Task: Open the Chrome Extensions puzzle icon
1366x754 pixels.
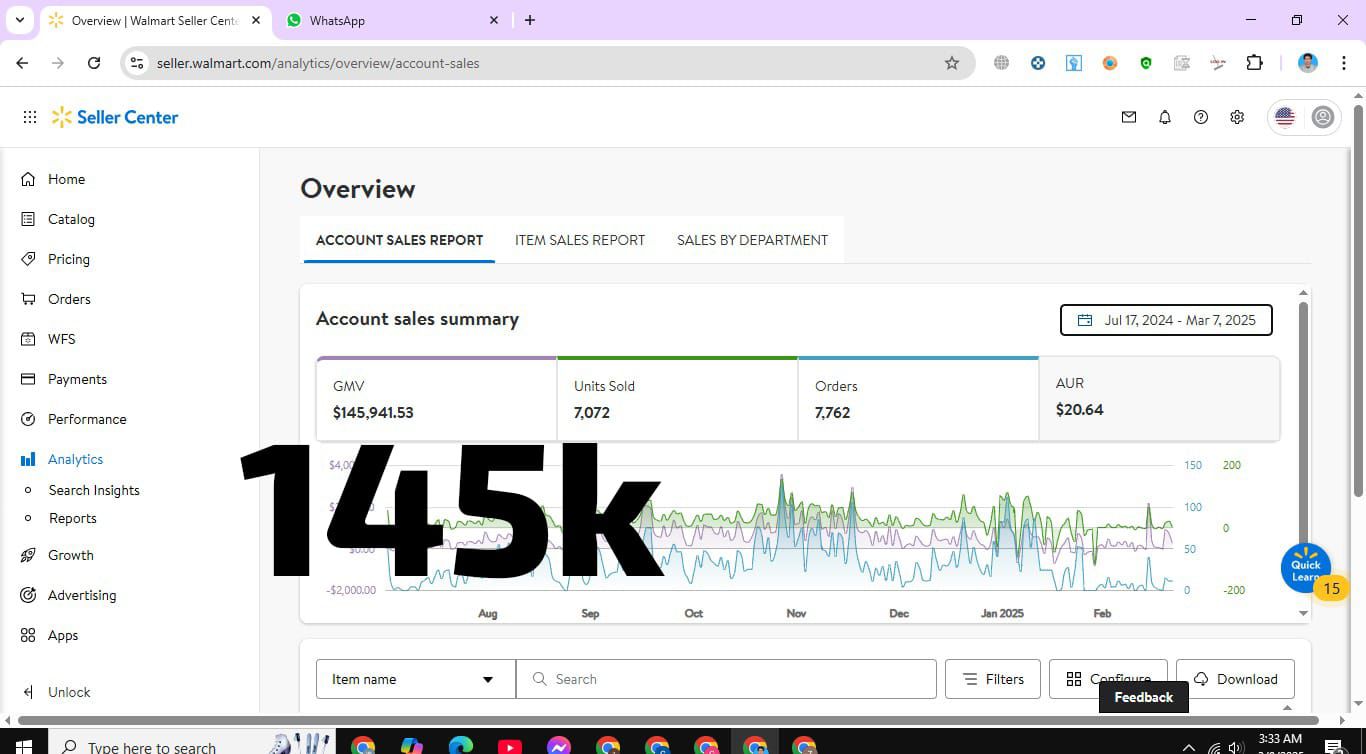Action: click(1254, 63)
